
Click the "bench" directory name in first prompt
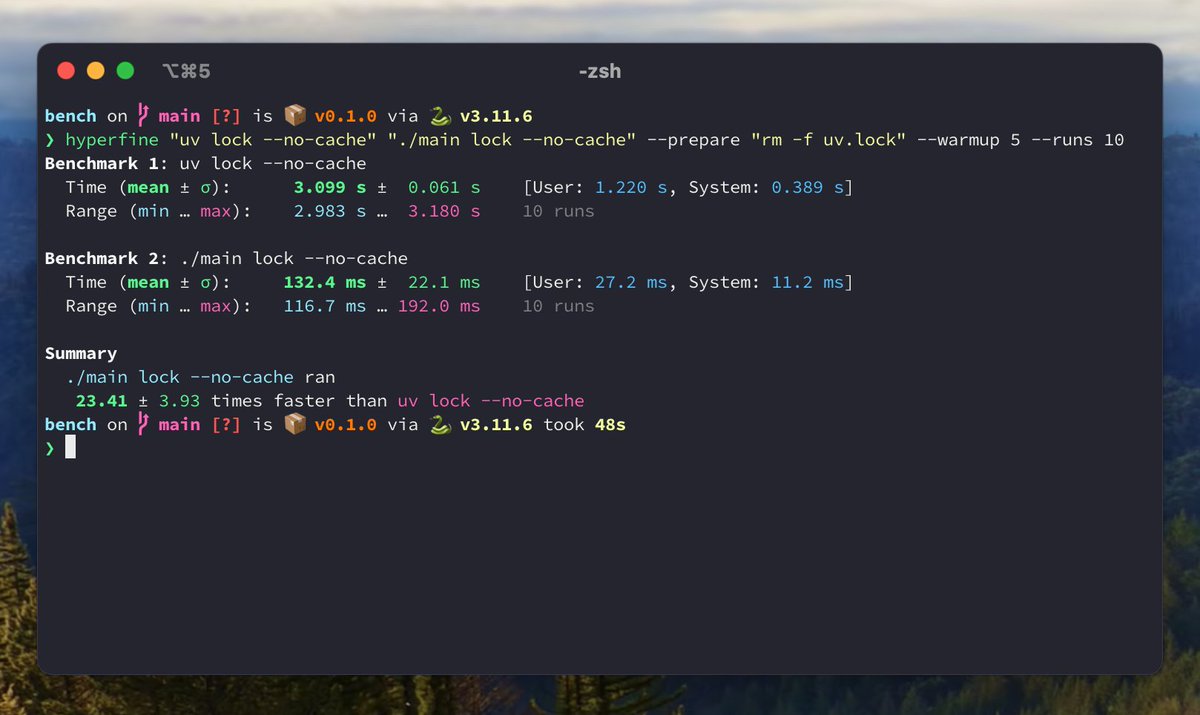pyautogui.click(x=71, y=116)
